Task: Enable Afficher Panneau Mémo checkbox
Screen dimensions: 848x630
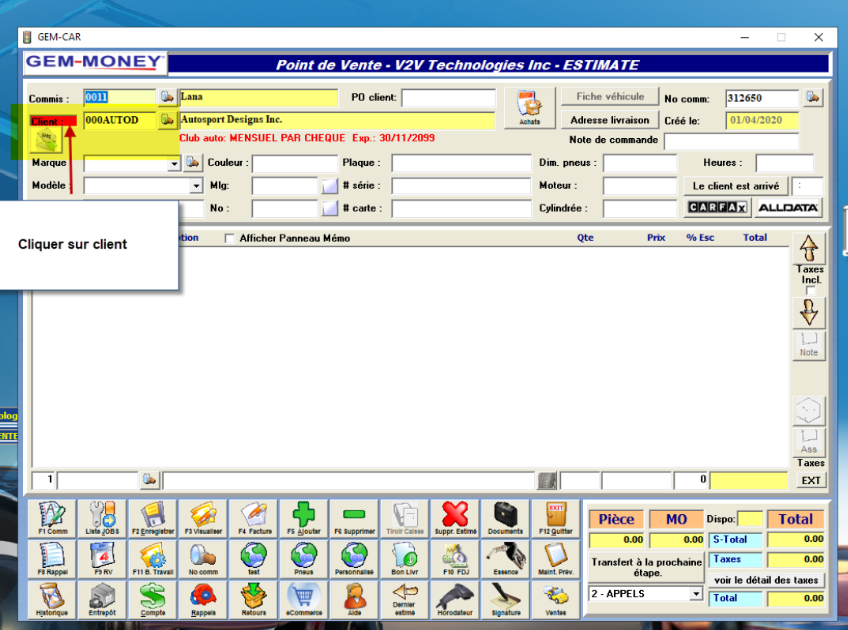Action: (x=229, y=238)
